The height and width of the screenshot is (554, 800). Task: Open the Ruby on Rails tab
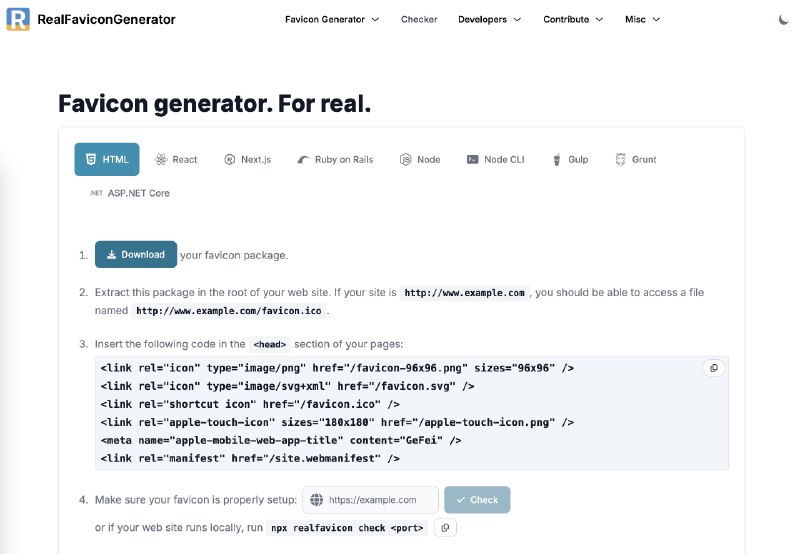335,160
